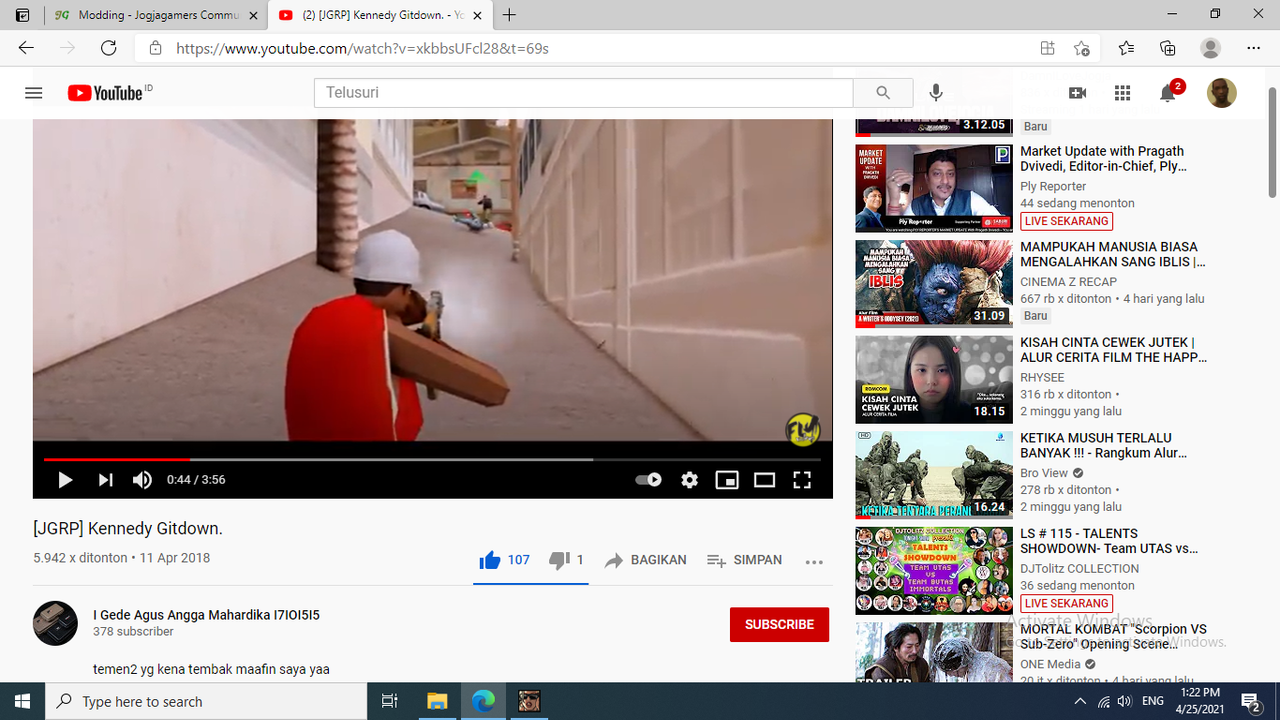The image size is (1280, 720).
Task: Refresh the page
Action: [109, 48]
